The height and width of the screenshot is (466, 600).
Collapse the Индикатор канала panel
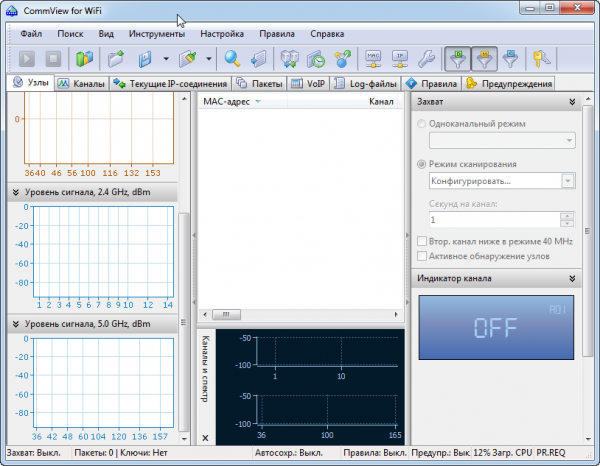coord(572,279)
